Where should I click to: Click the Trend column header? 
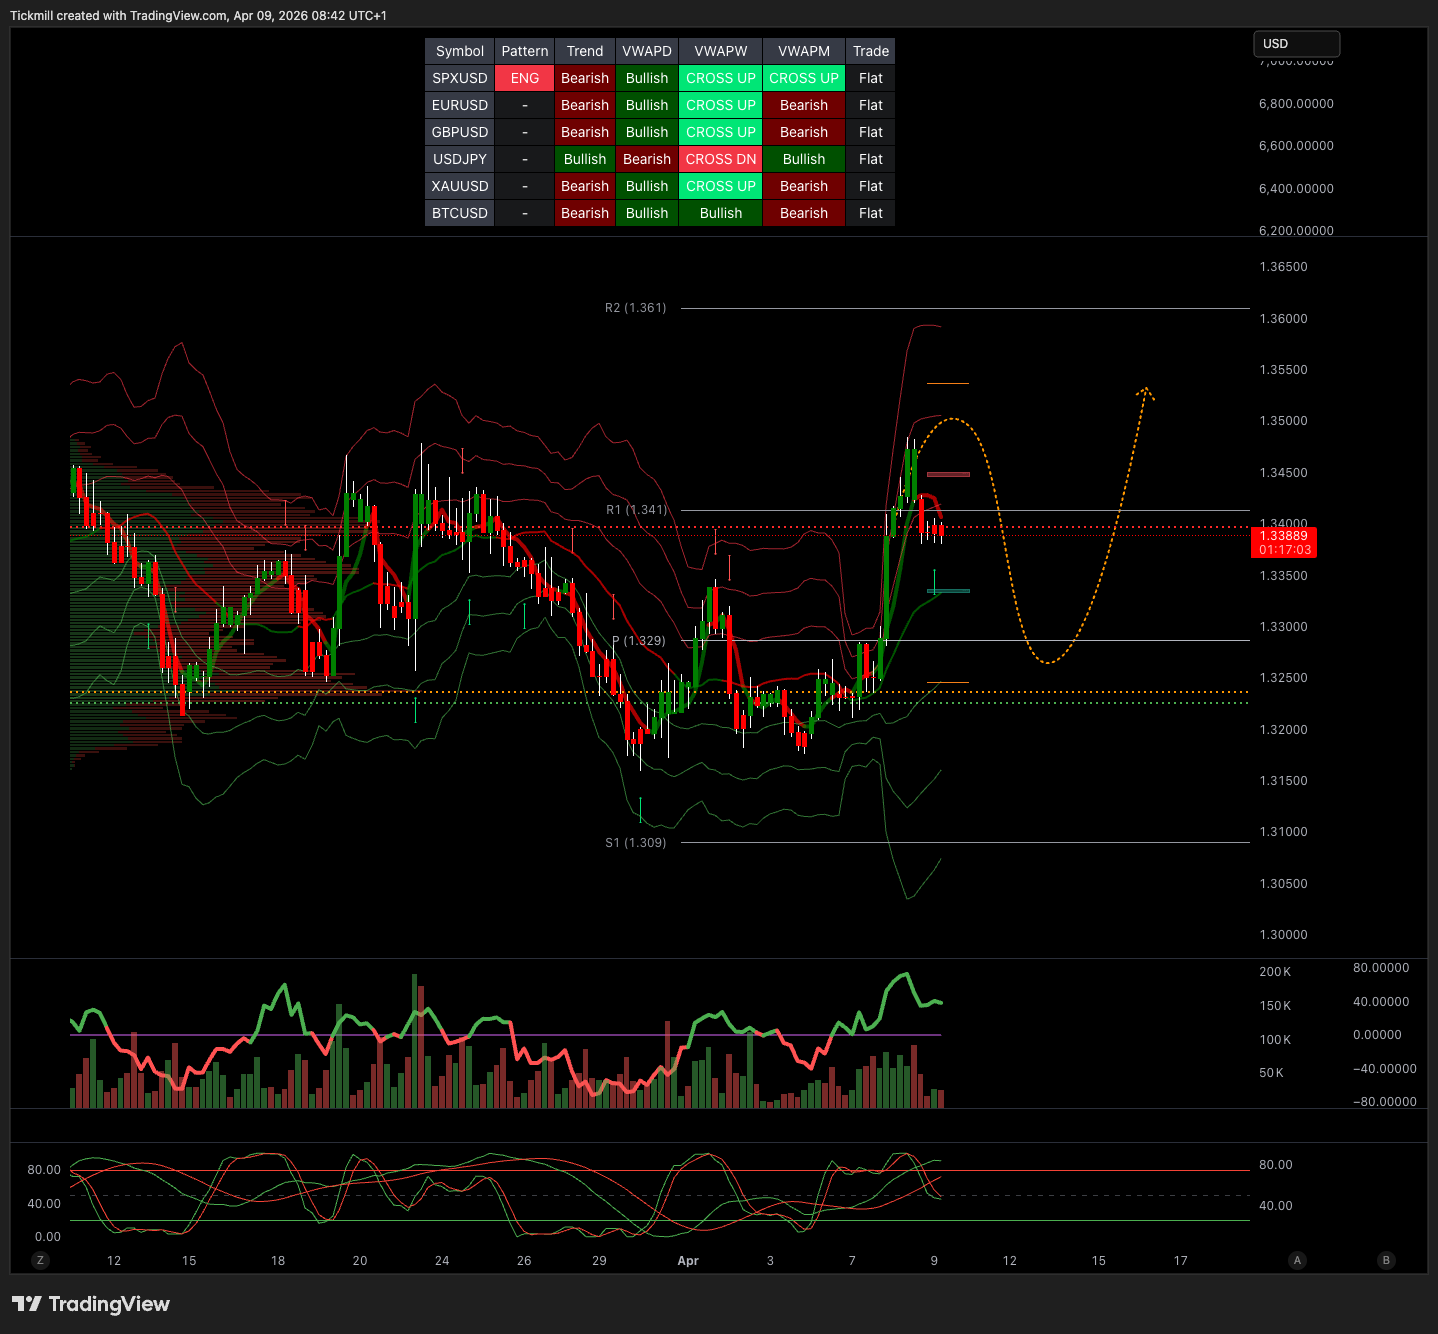point(584,51)
